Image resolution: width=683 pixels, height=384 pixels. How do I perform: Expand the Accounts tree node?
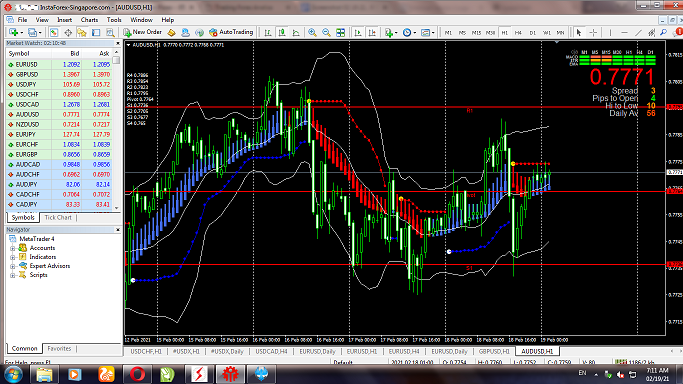tap(13, 248)
